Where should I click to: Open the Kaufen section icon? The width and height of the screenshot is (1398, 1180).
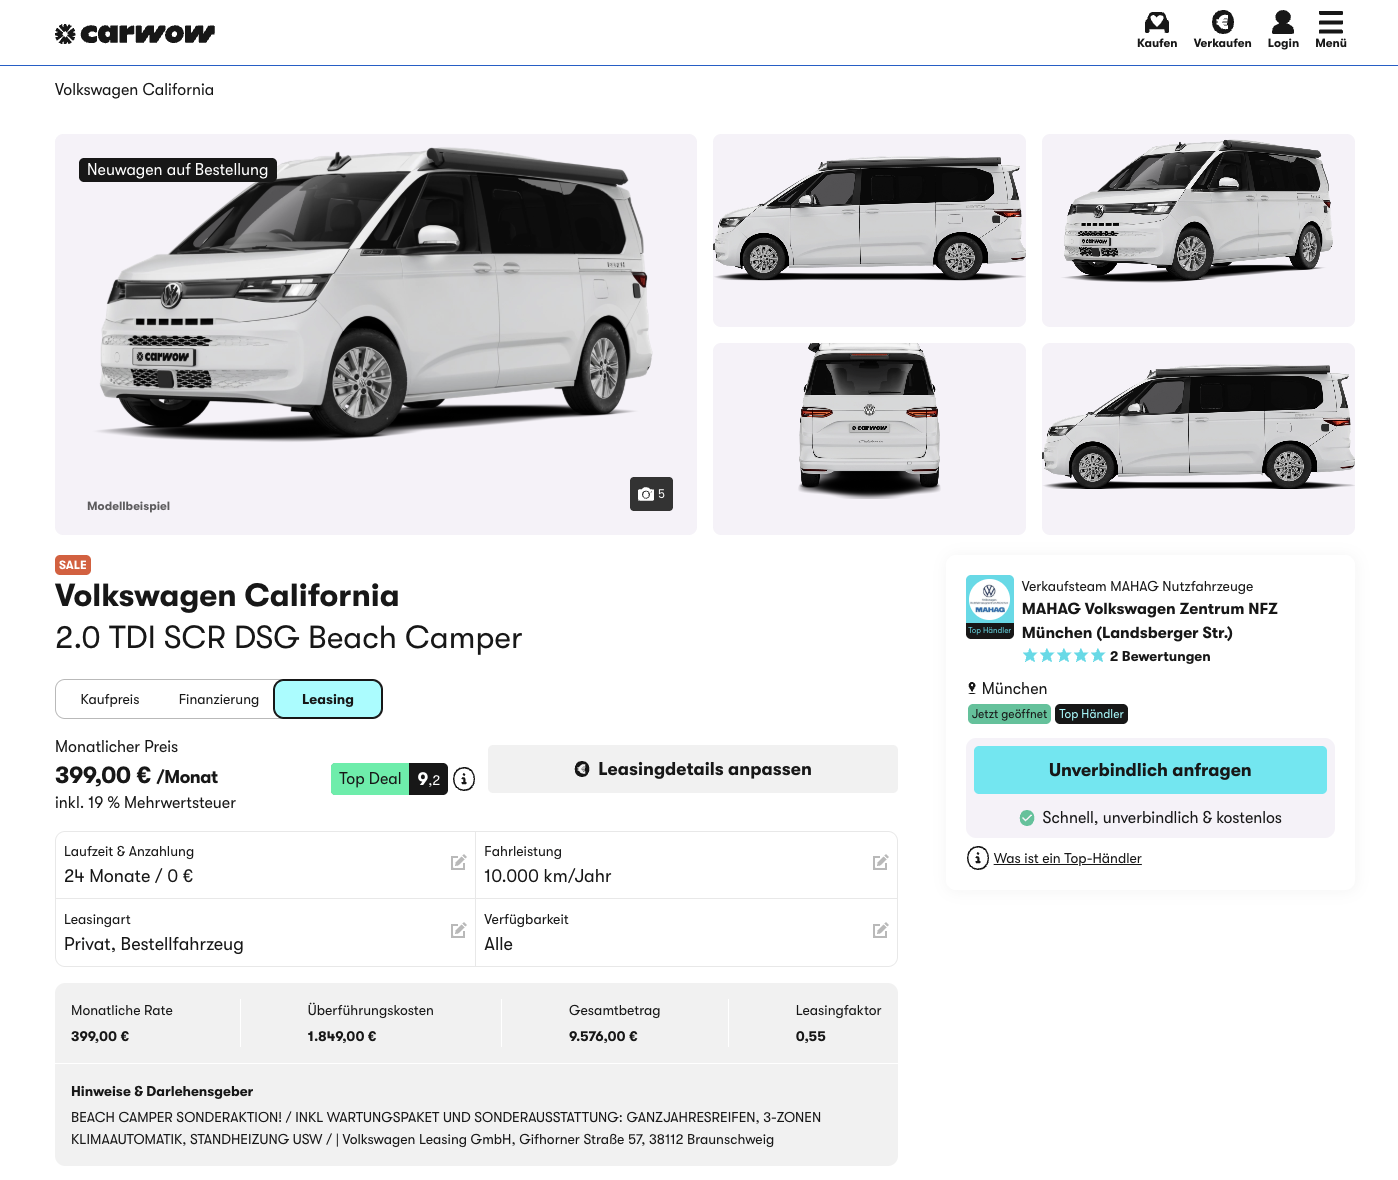[x=1157, y=22]
